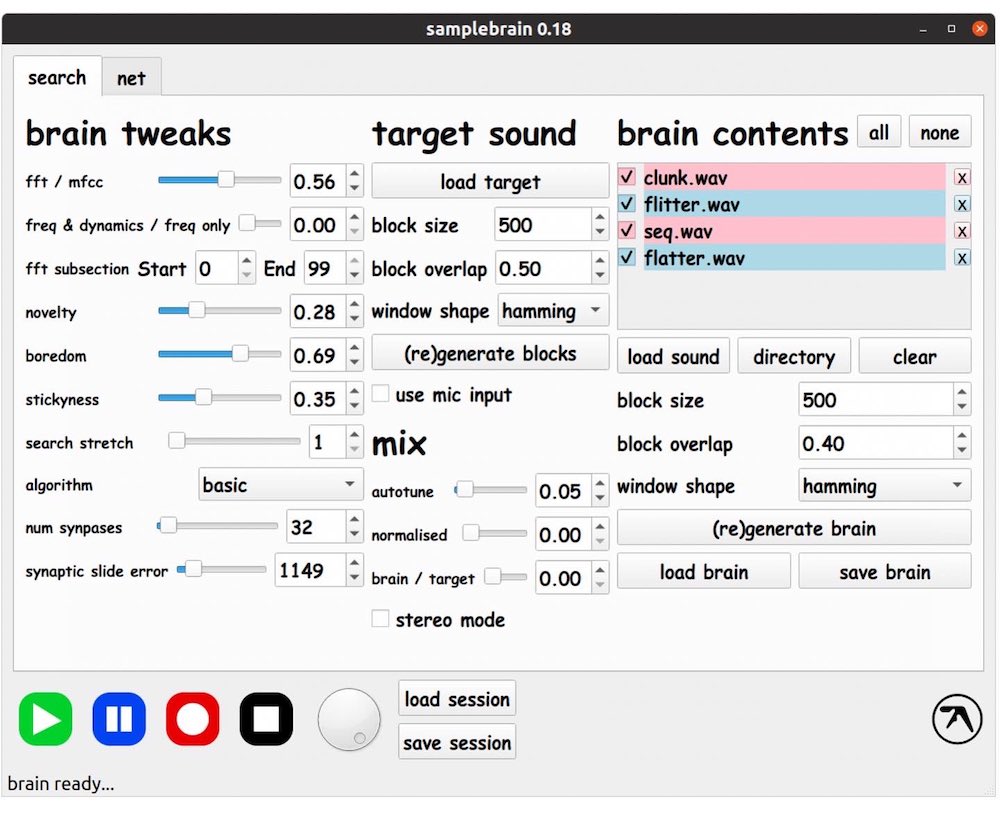Open brain contents window shape dropdown

pos(884,487)
